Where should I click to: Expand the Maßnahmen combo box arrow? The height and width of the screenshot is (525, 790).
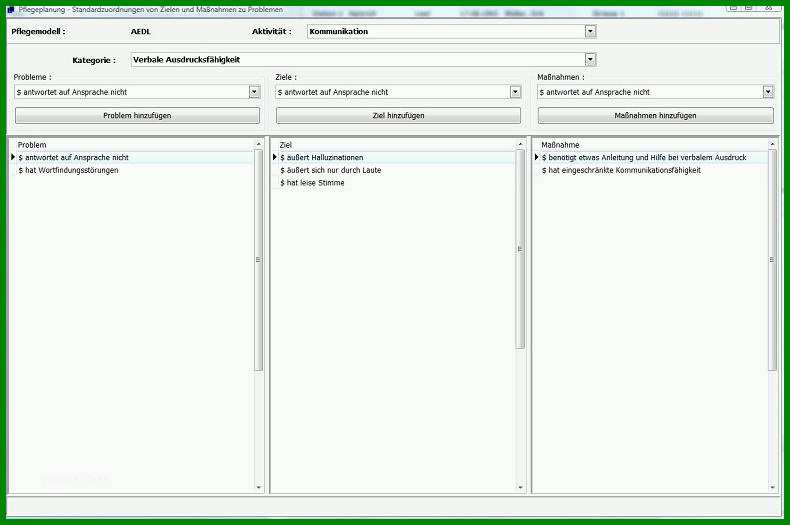tap(768, 92)
